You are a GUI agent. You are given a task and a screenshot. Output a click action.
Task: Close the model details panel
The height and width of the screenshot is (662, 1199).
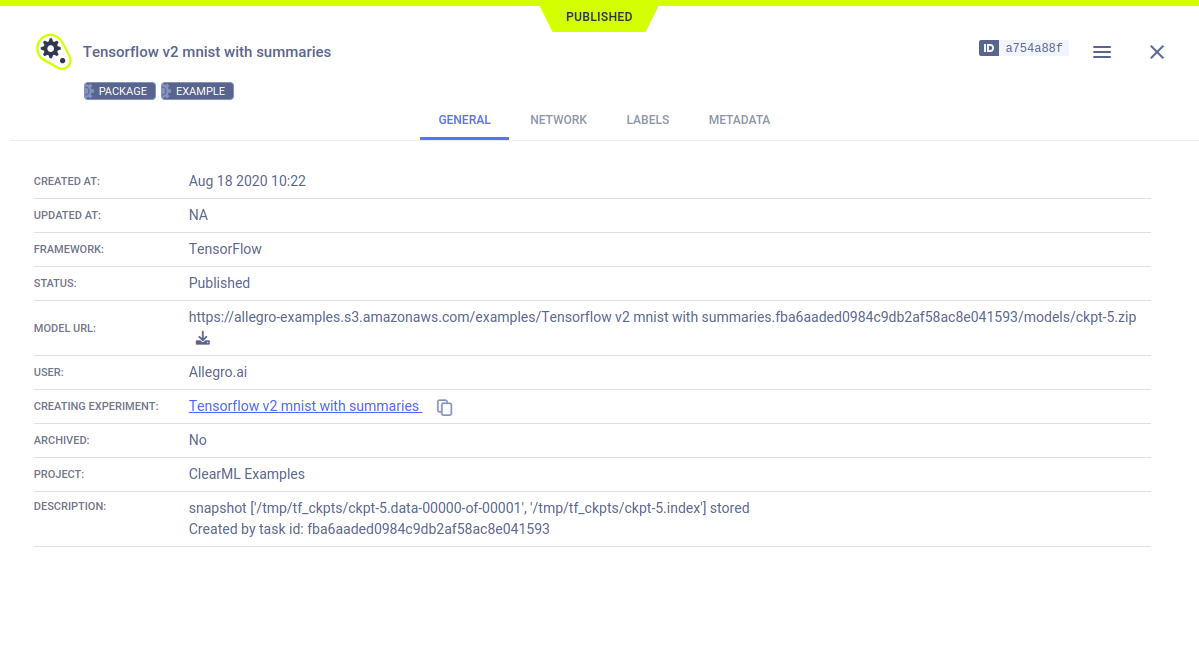(x=1157, y=52)
